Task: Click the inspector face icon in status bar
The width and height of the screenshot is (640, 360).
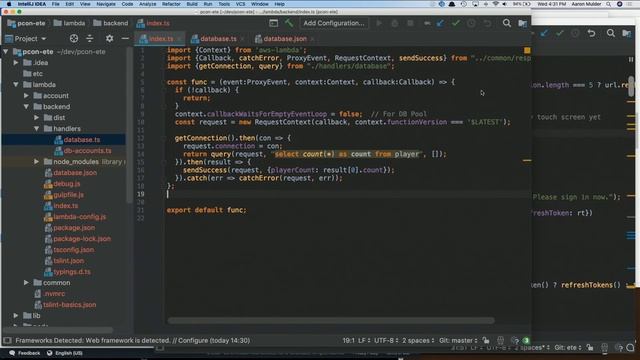Action: (500, 340)
